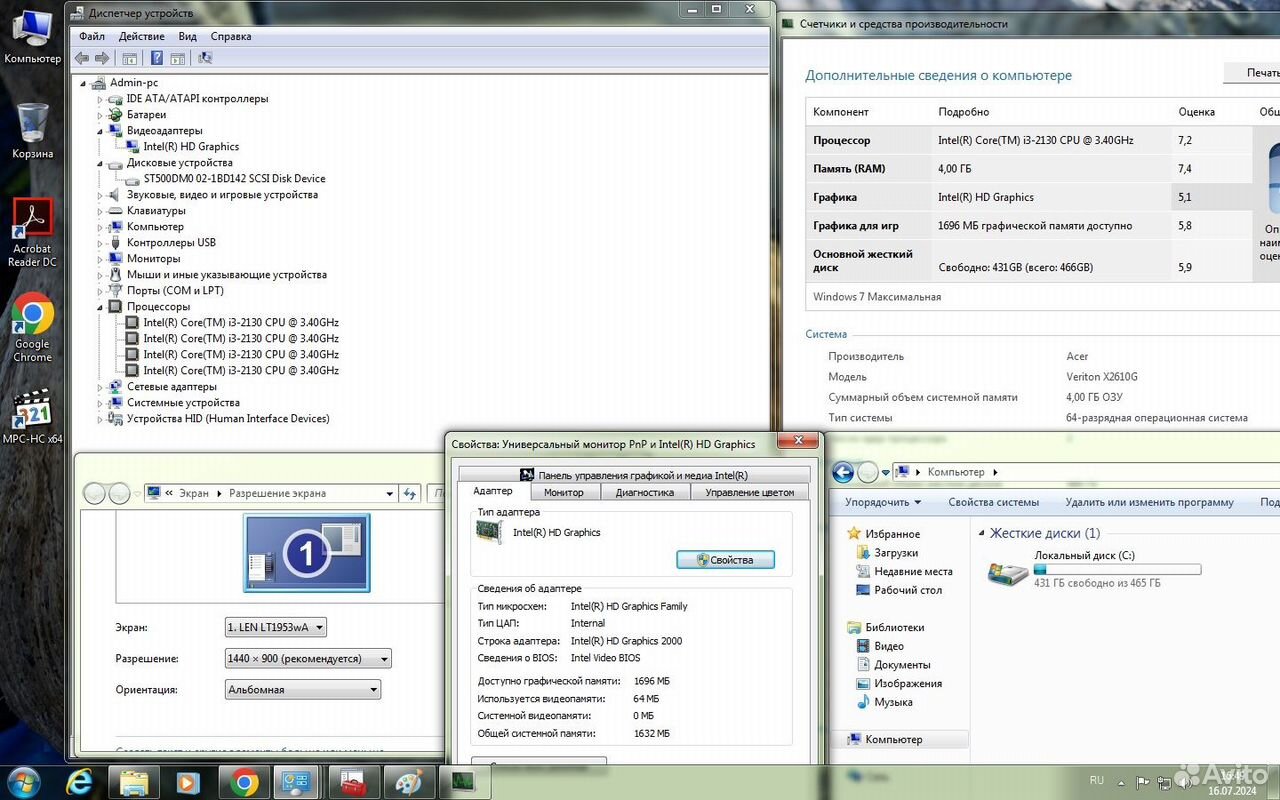Click the Scan for hardware changes toolbar icon
The image size is (1280, 800).
[x=205, y=58]
